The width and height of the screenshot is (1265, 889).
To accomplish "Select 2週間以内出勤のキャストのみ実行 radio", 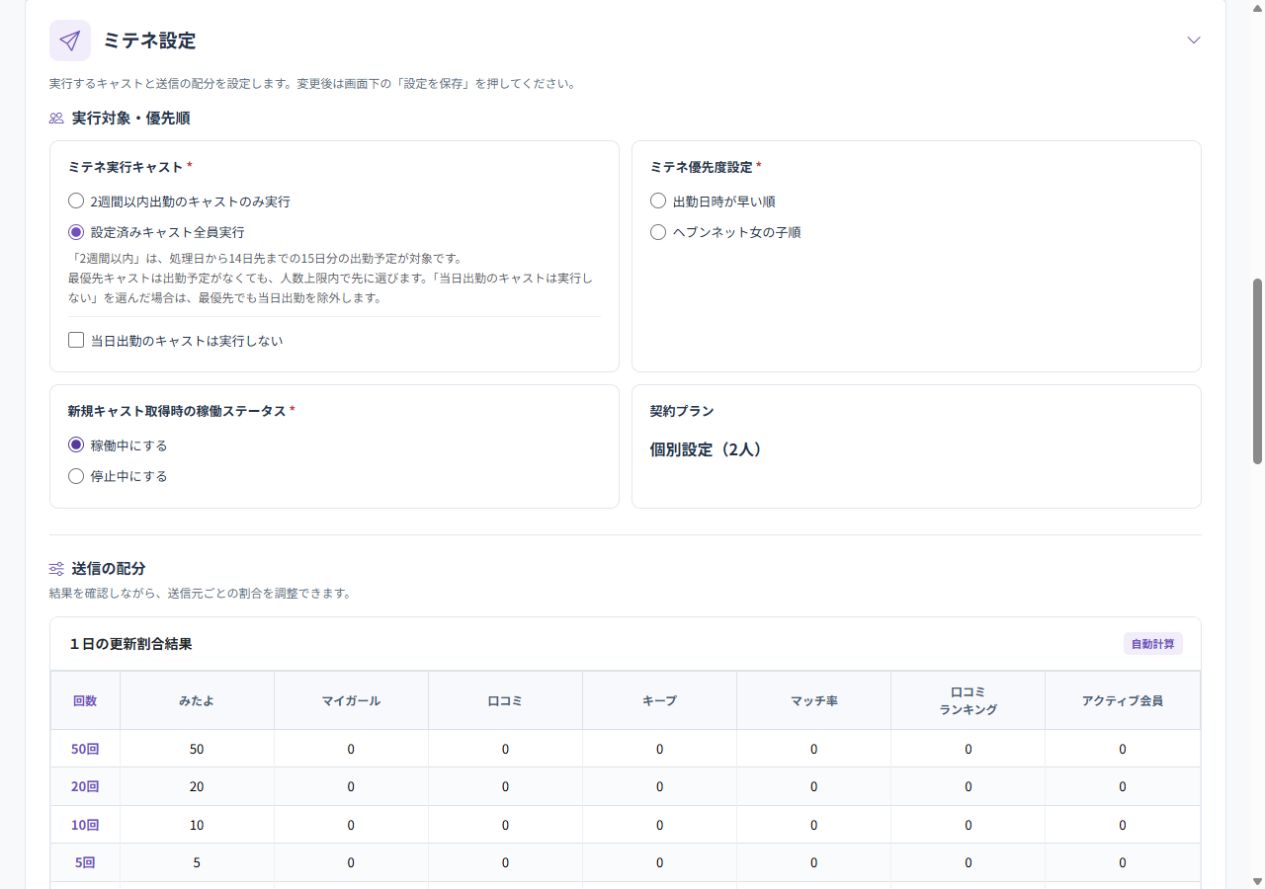I will pos(76,201).
